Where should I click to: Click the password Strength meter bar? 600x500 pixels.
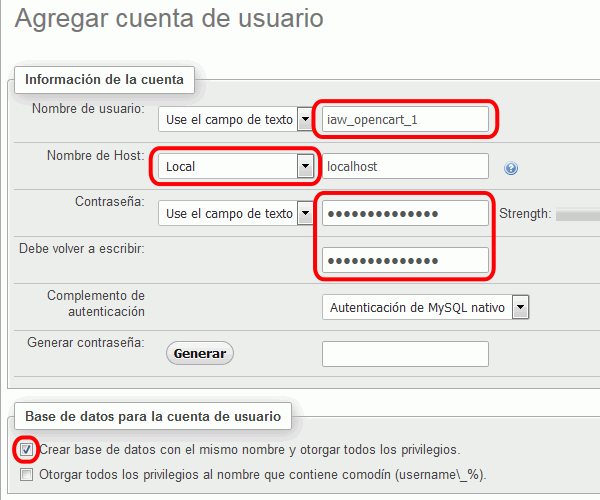click(578, 215)
